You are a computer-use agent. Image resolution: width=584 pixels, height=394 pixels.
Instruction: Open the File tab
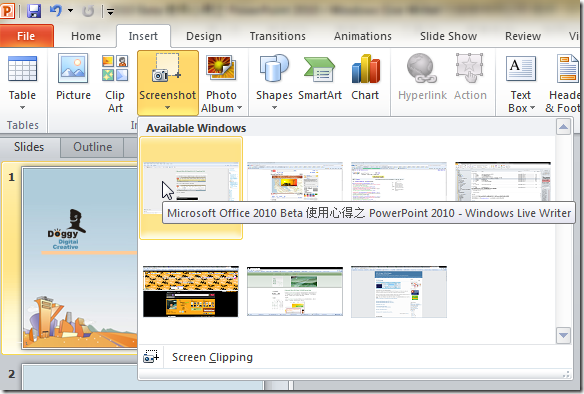pos(26,36)
